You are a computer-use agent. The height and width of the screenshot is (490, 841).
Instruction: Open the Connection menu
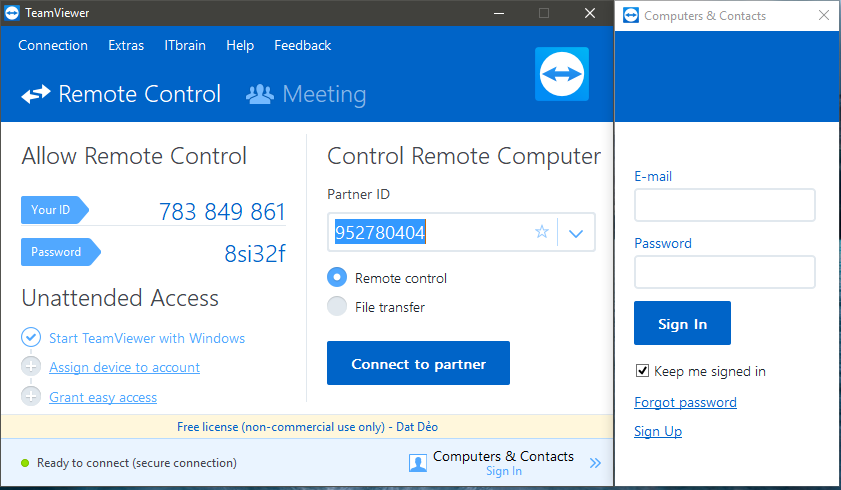click(x=53, y=46)
